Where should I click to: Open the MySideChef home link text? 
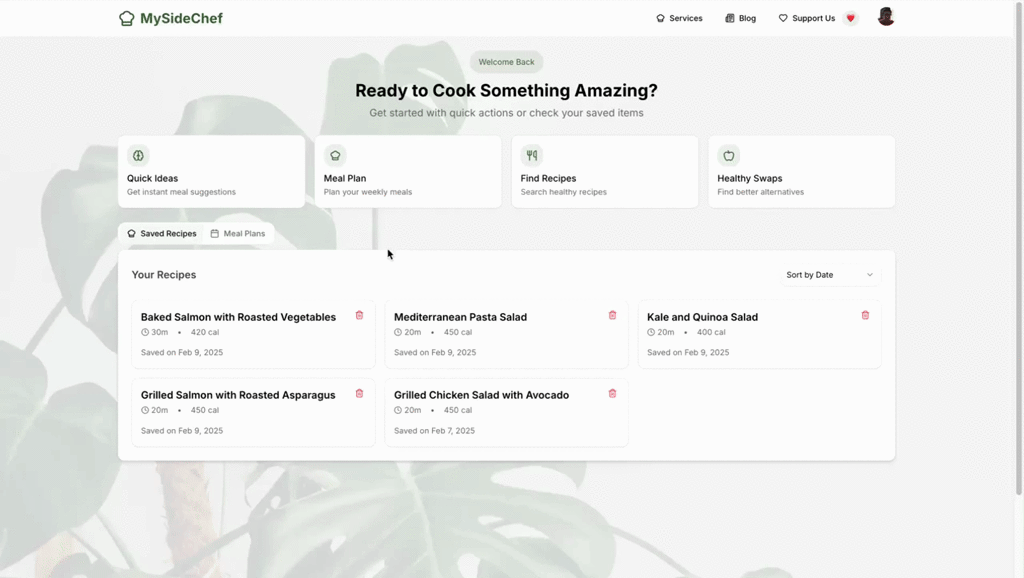click(x=181, y=18)
